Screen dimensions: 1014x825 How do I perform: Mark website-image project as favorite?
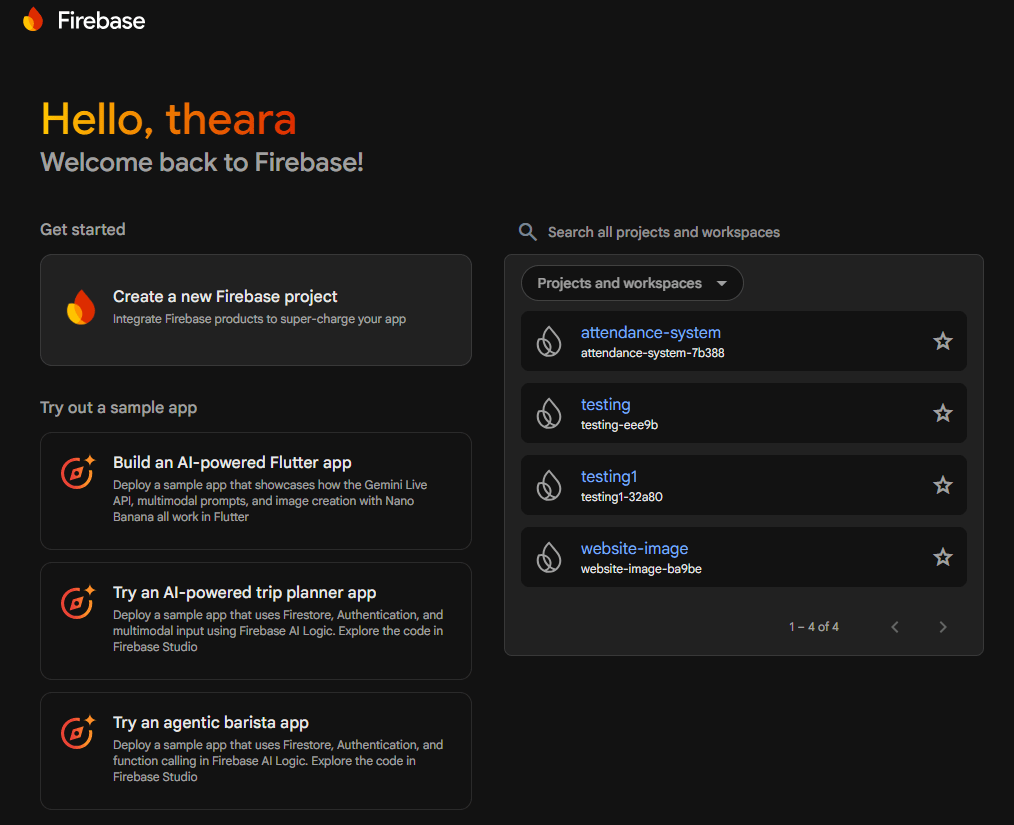click(942, 557)
